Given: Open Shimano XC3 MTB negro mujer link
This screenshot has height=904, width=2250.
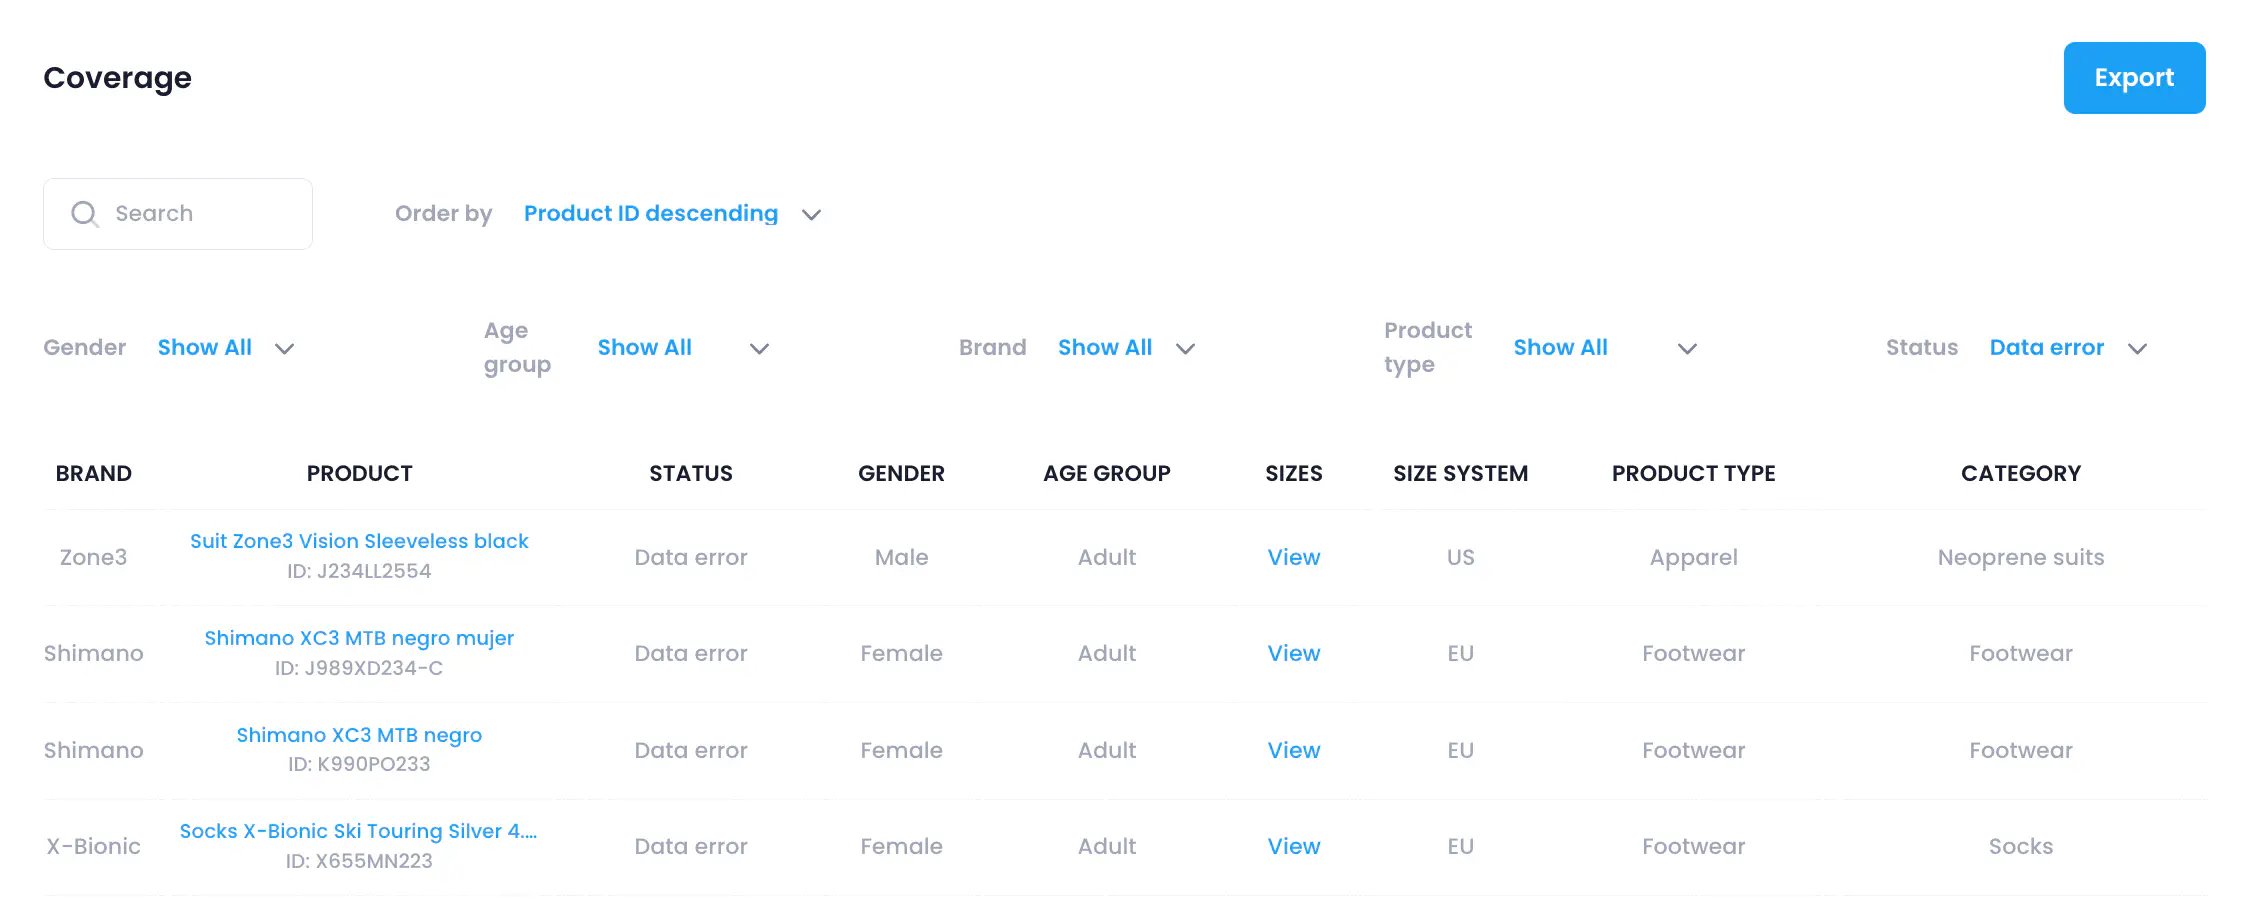Looking at the screenshot, I should [x=359, y=638].
